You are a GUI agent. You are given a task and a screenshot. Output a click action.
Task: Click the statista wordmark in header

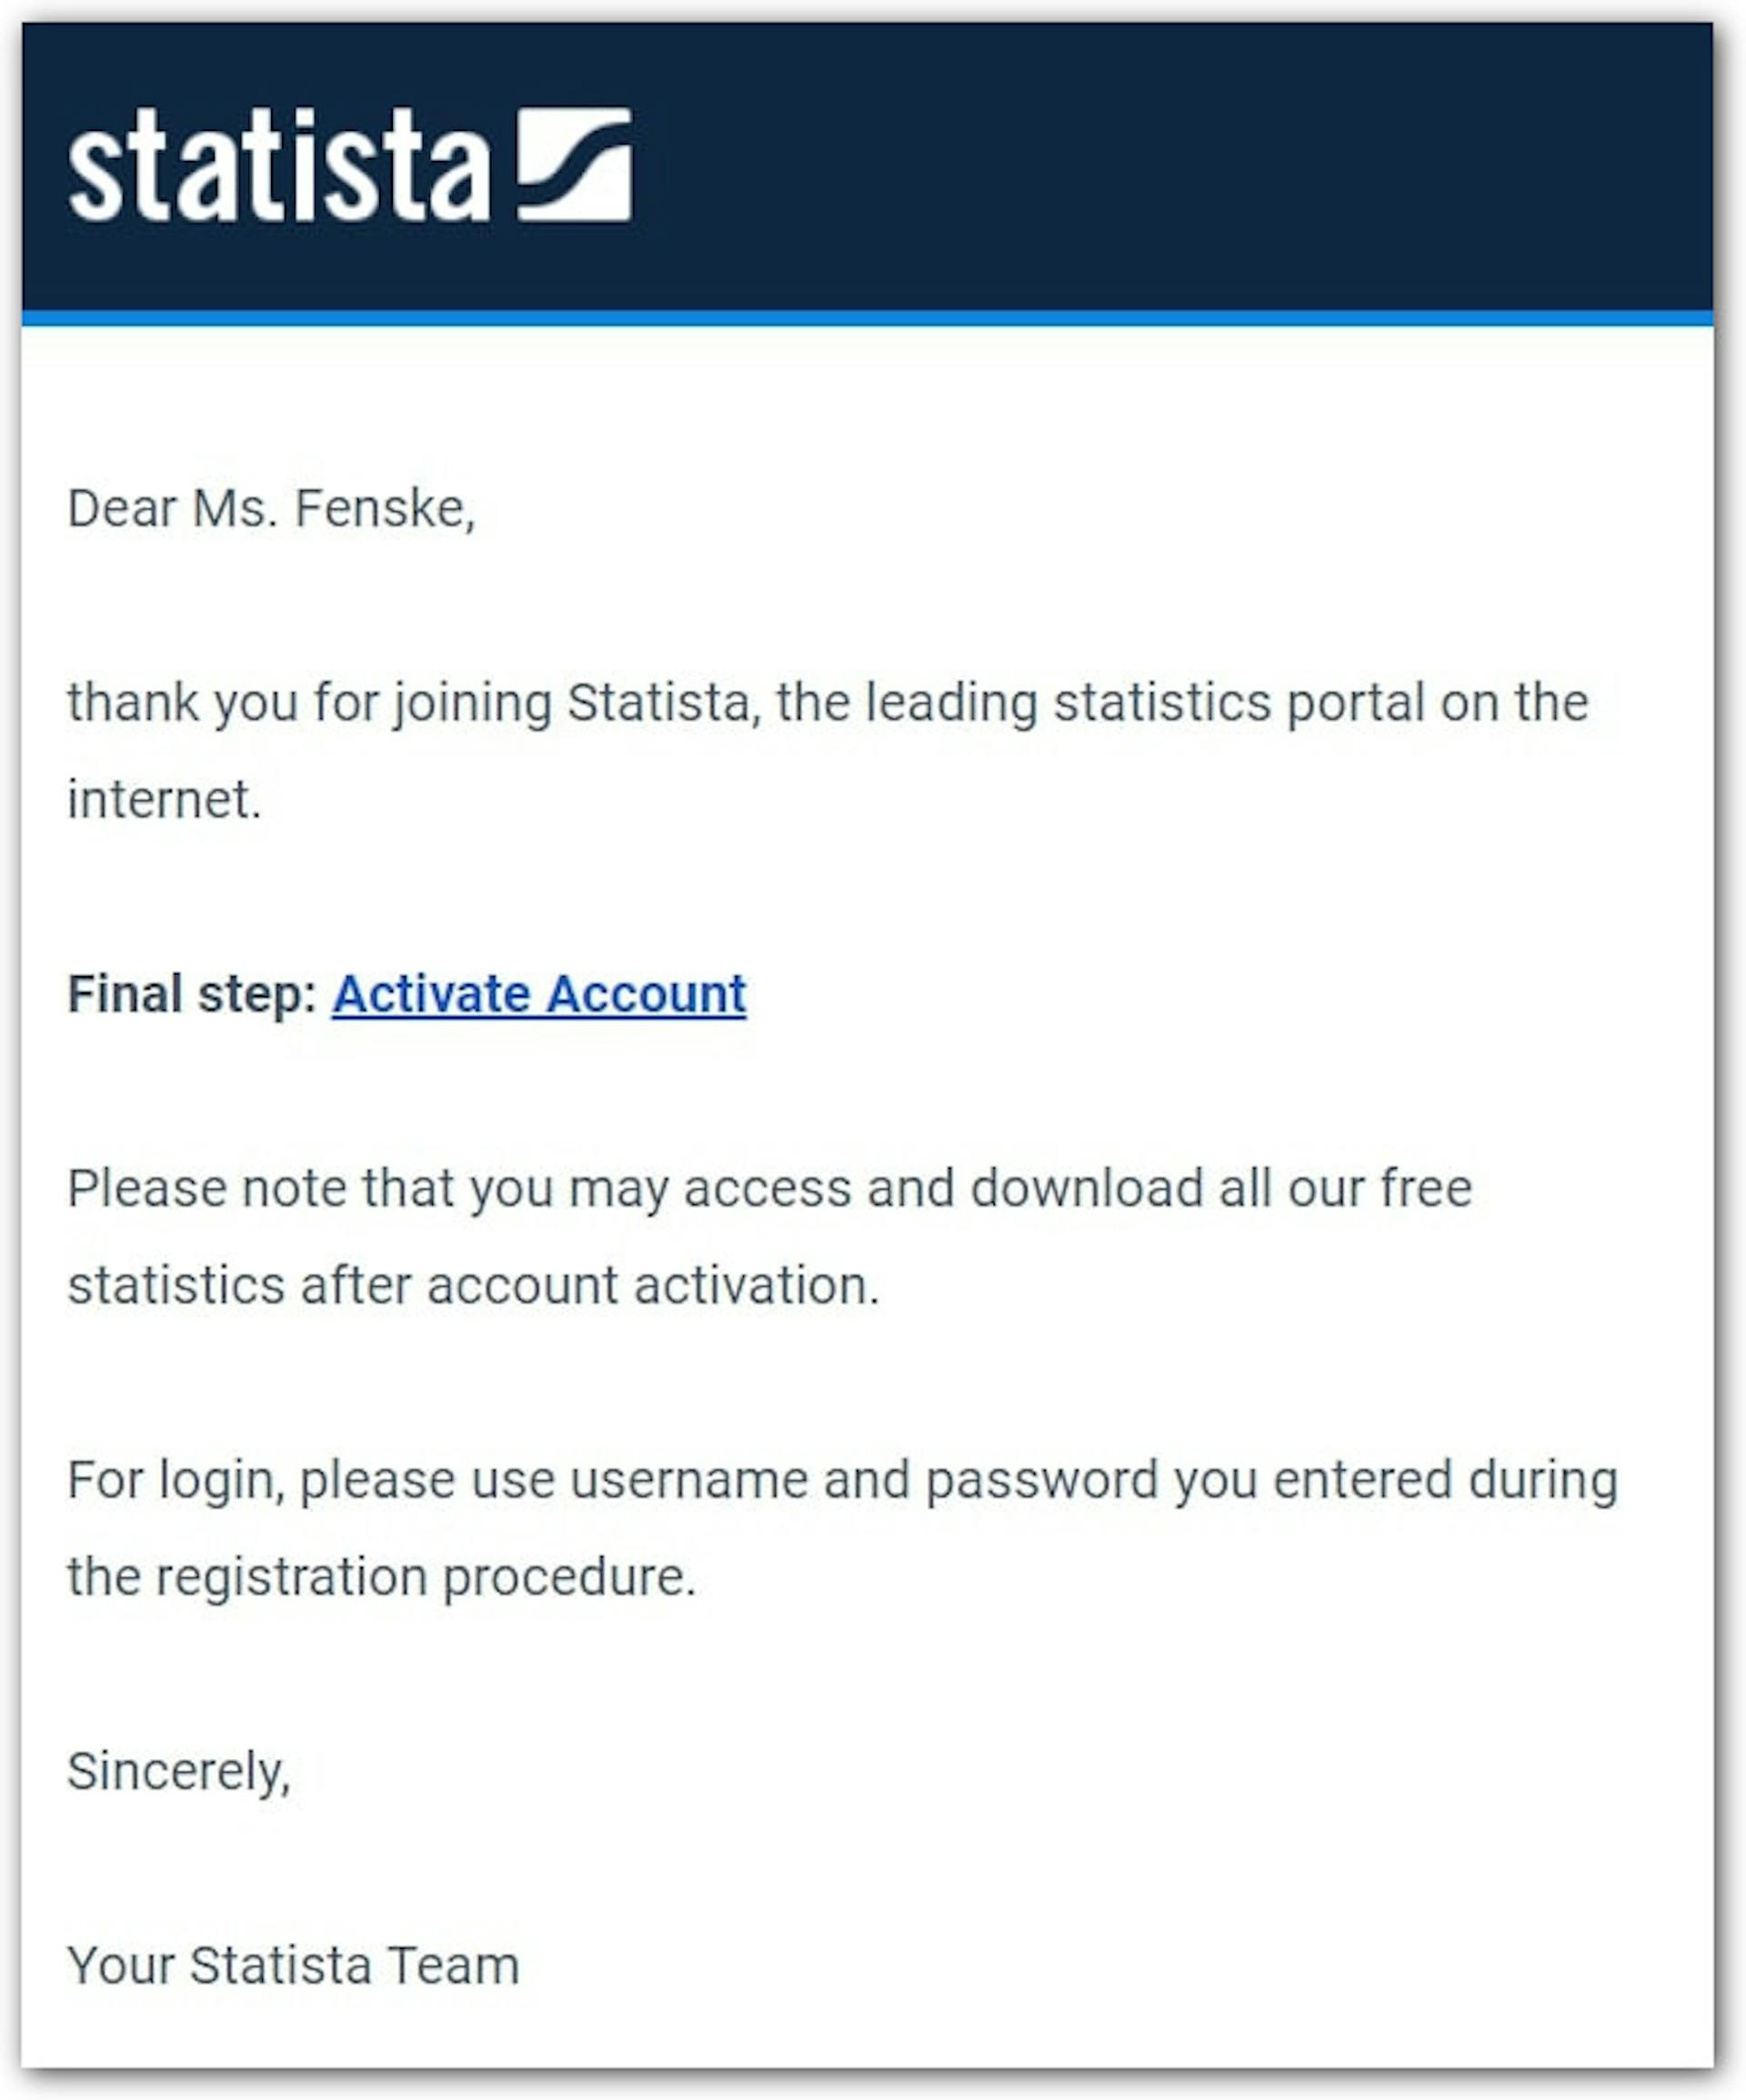point(280,164)
